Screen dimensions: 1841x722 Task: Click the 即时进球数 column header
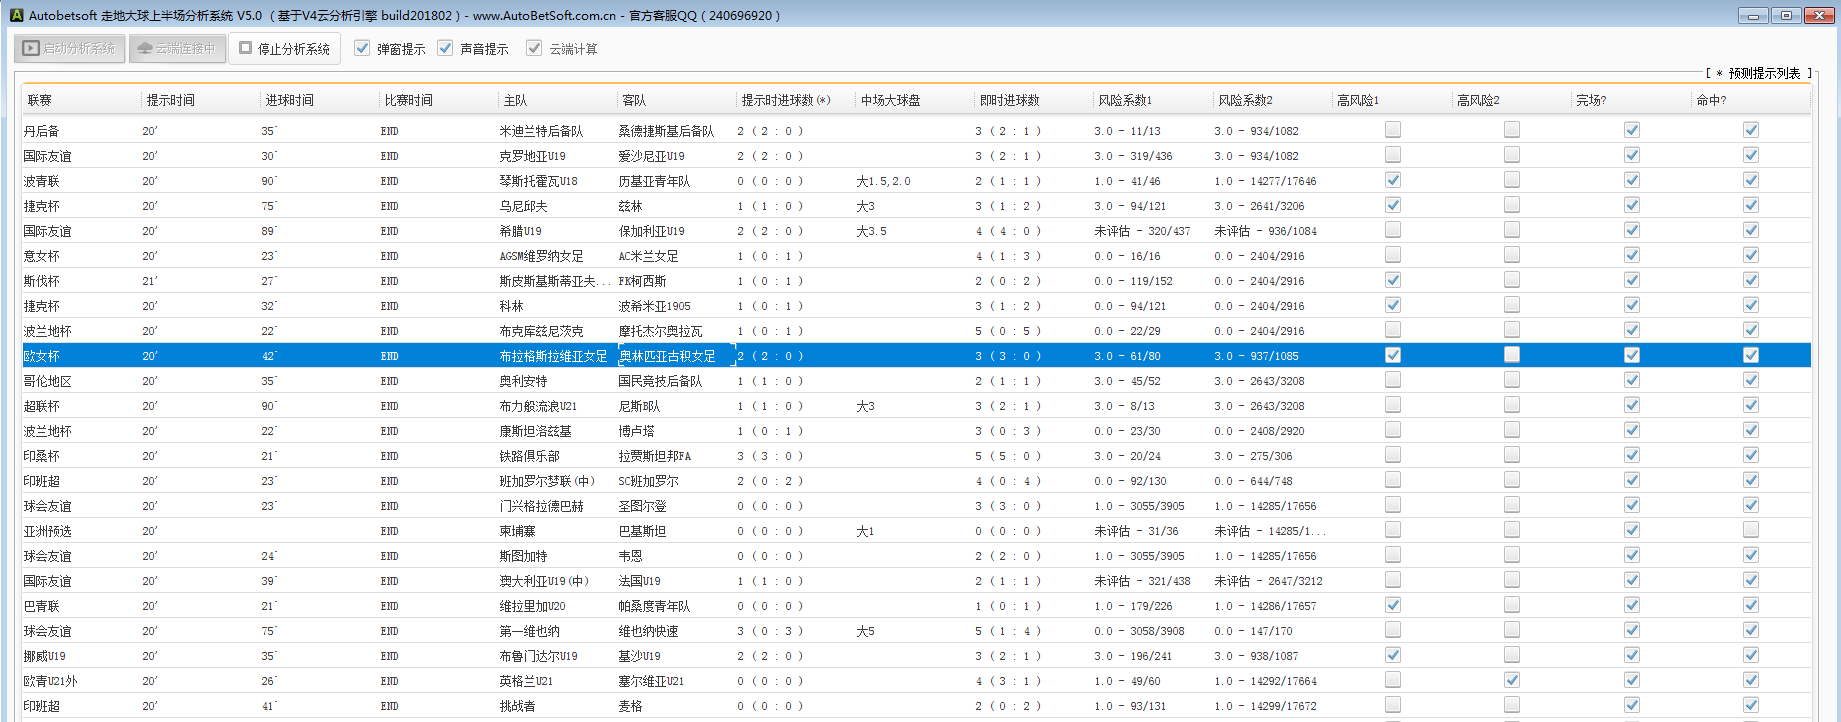(x=1009, y=100)
